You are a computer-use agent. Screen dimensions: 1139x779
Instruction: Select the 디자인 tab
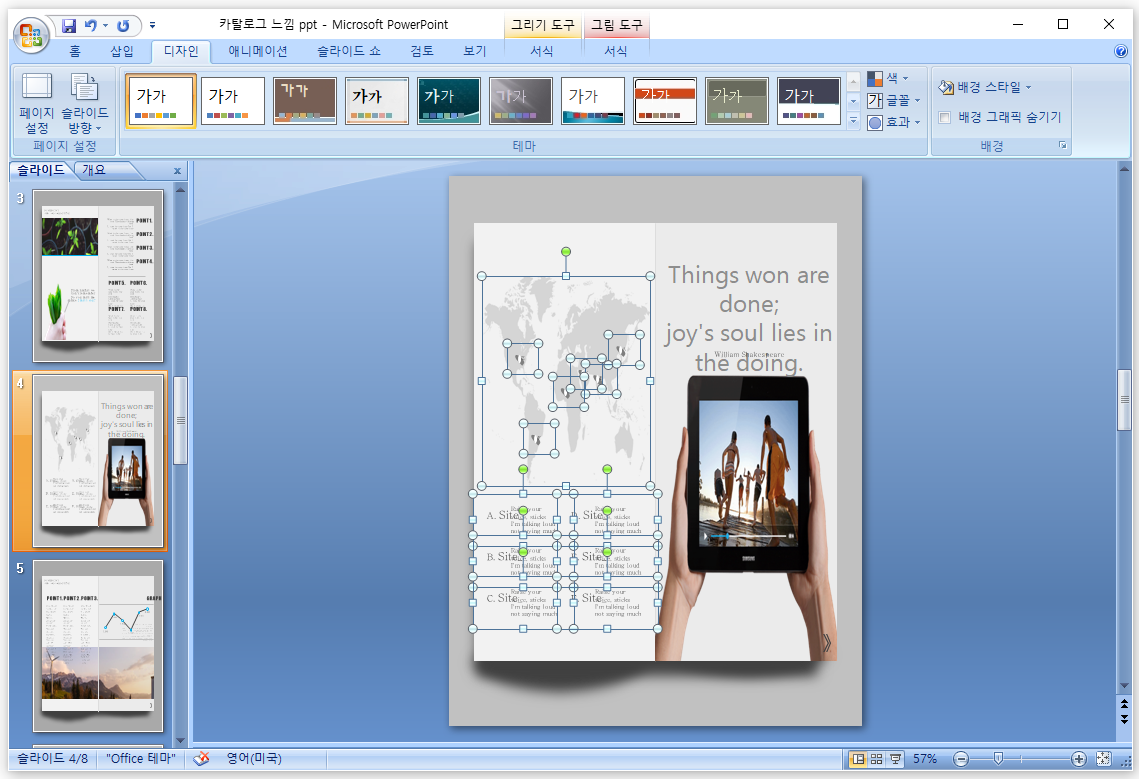tap(181, 51)
